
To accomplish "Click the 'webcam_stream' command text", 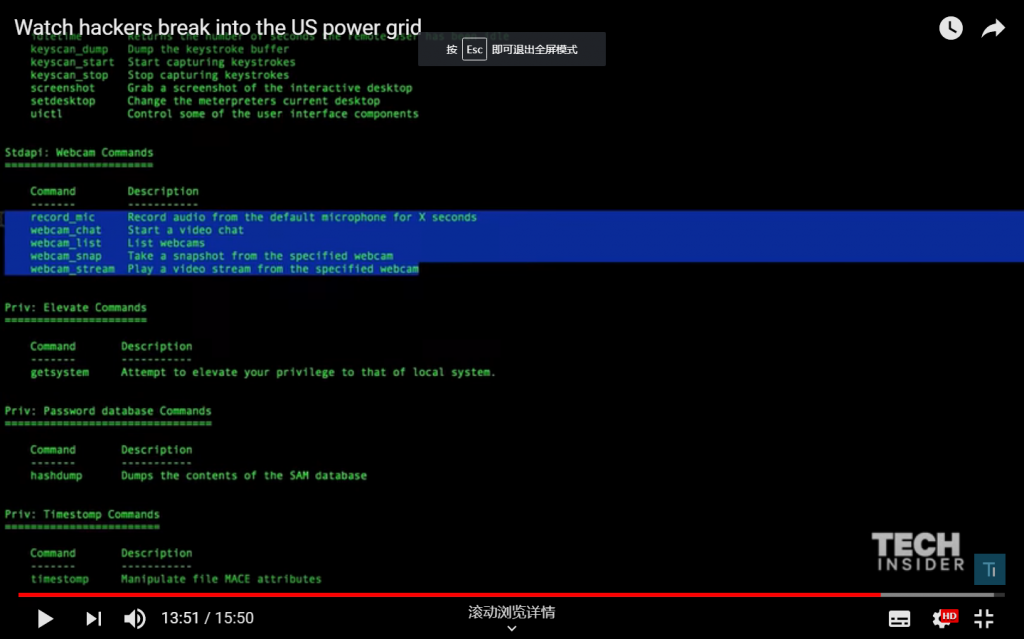I will 72,269.
